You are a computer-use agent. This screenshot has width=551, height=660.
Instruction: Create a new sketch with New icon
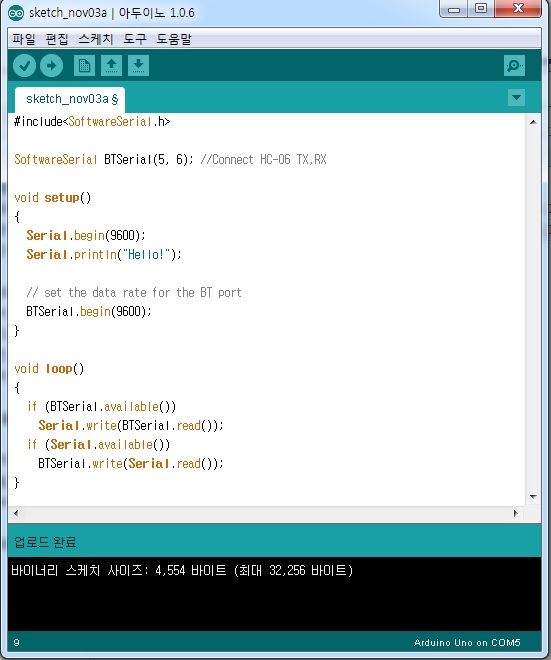84,66
